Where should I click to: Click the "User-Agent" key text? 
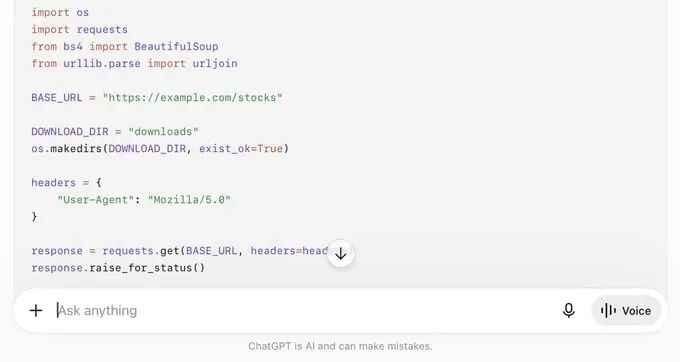click(95, 200)
